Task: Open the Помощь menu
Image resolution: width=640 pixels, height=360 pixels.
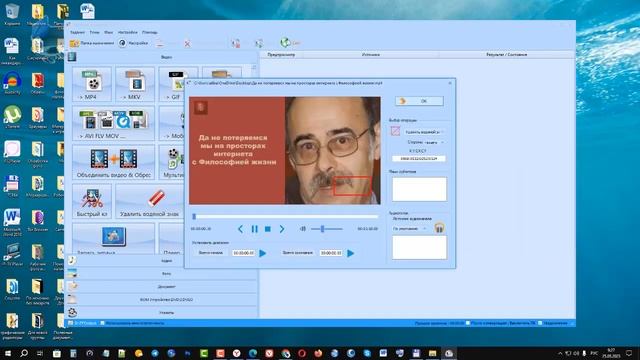Action: (x=150, y=32)
